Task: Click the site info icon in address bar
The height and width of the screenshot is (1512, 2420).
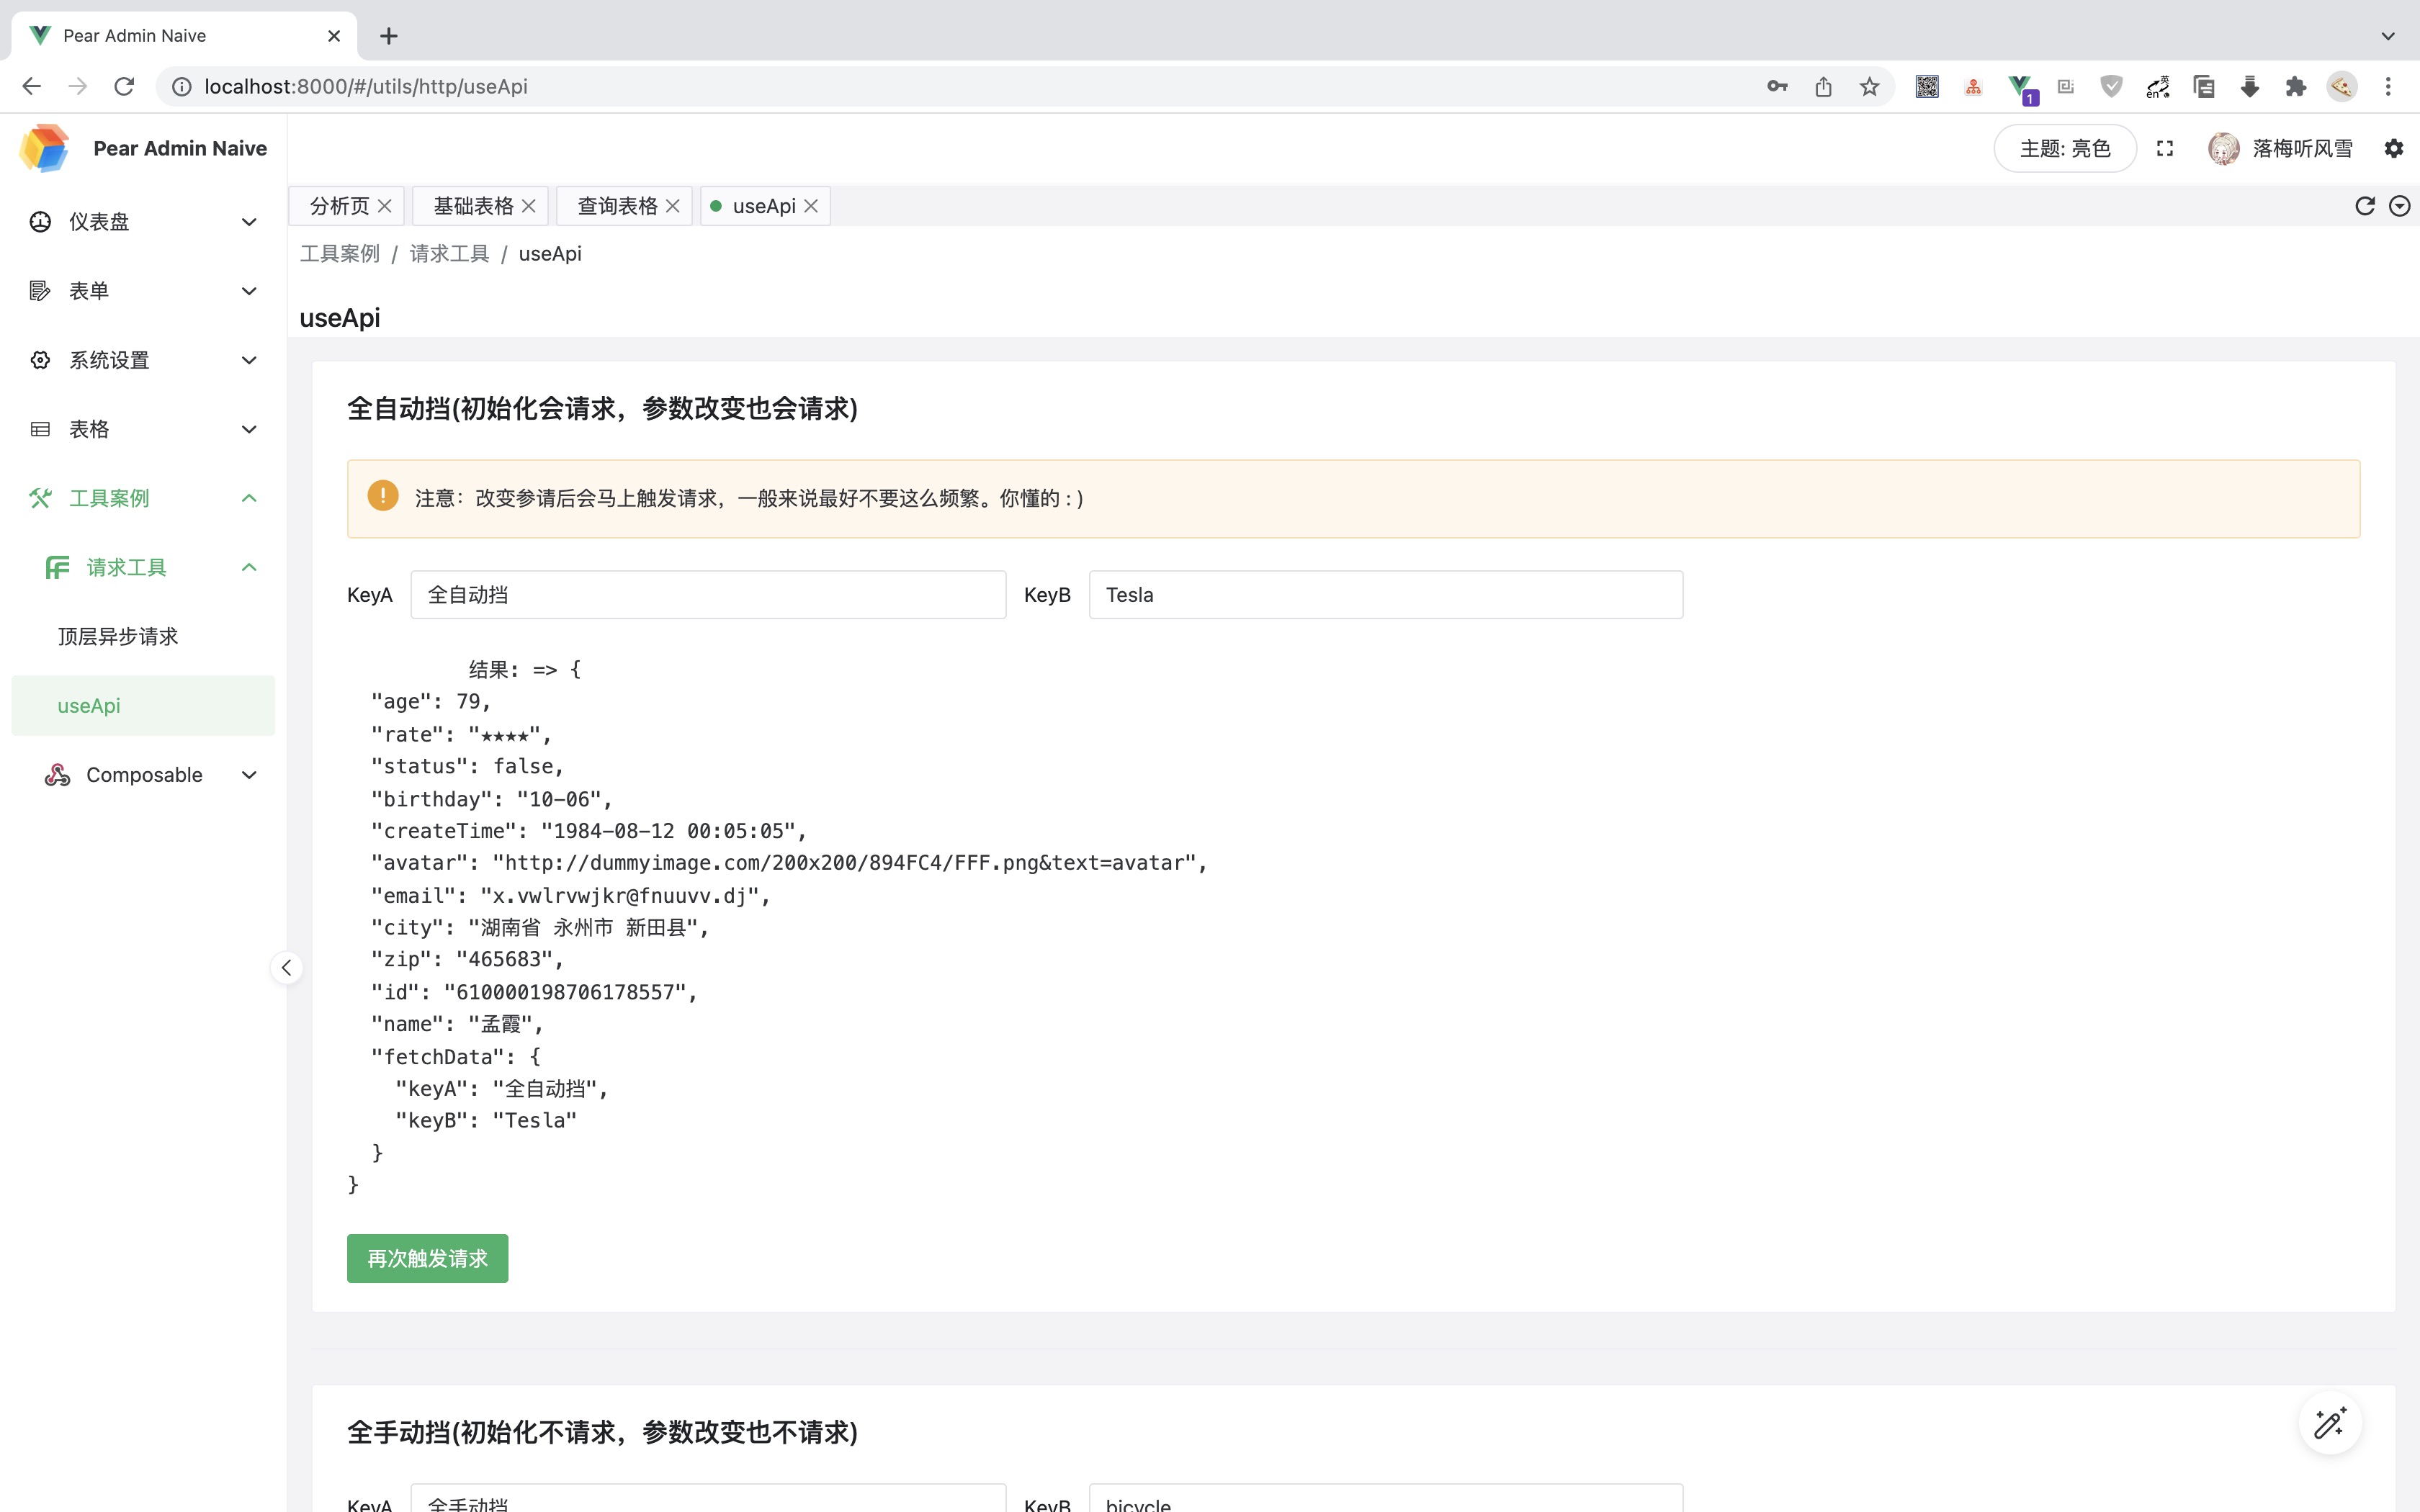Action: pos(182,87)
